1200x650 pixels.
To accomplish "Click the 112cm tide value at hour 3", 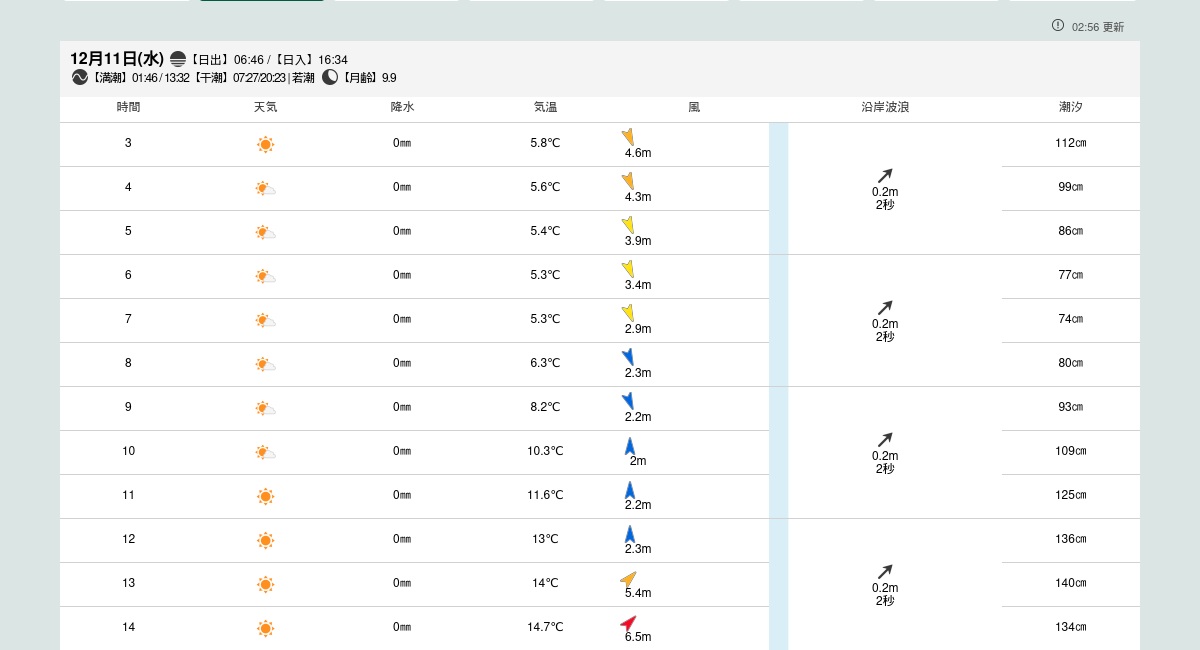I will tap(1071, 143).
